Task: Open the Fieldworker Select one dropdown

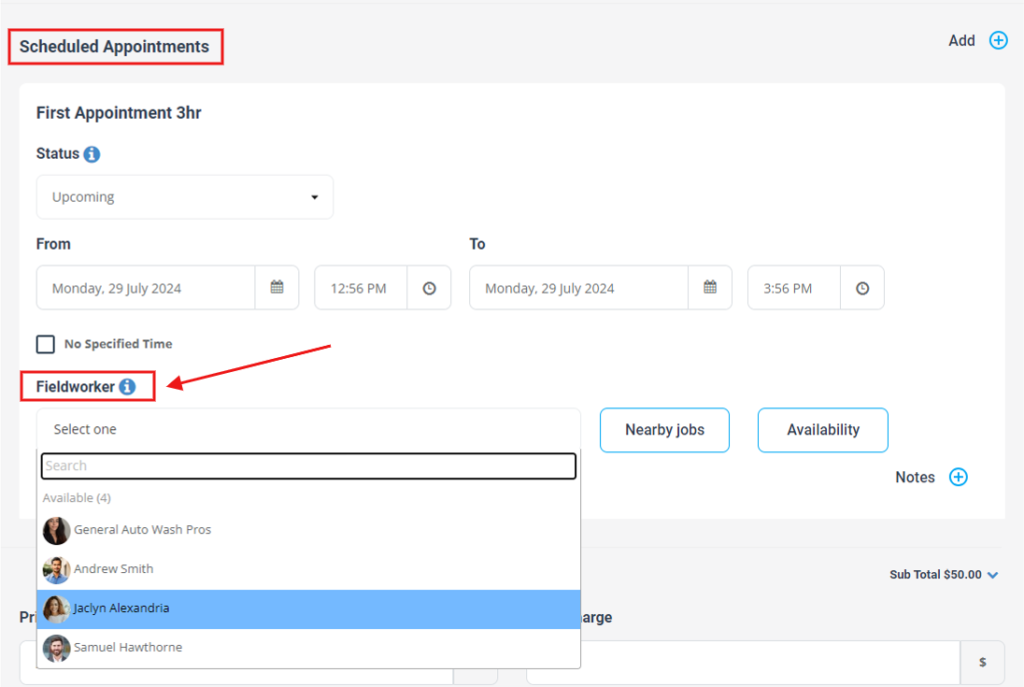Action: tap(308, 429)
